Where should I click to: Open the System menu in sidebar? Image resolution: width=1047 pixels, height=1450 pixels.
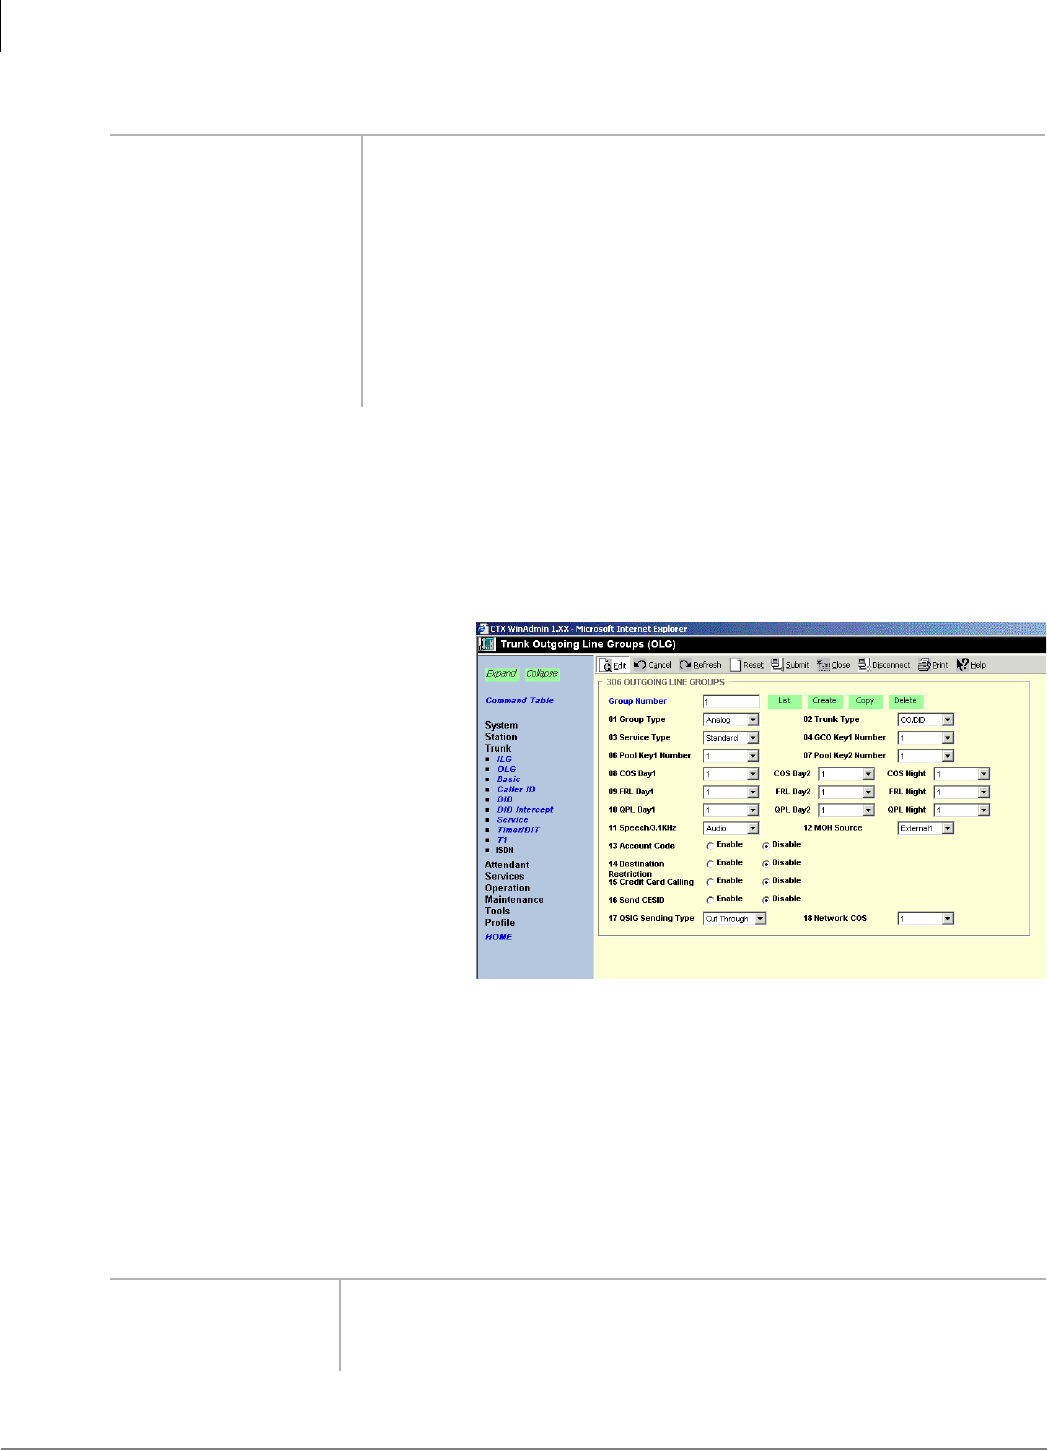pos(501,726)
